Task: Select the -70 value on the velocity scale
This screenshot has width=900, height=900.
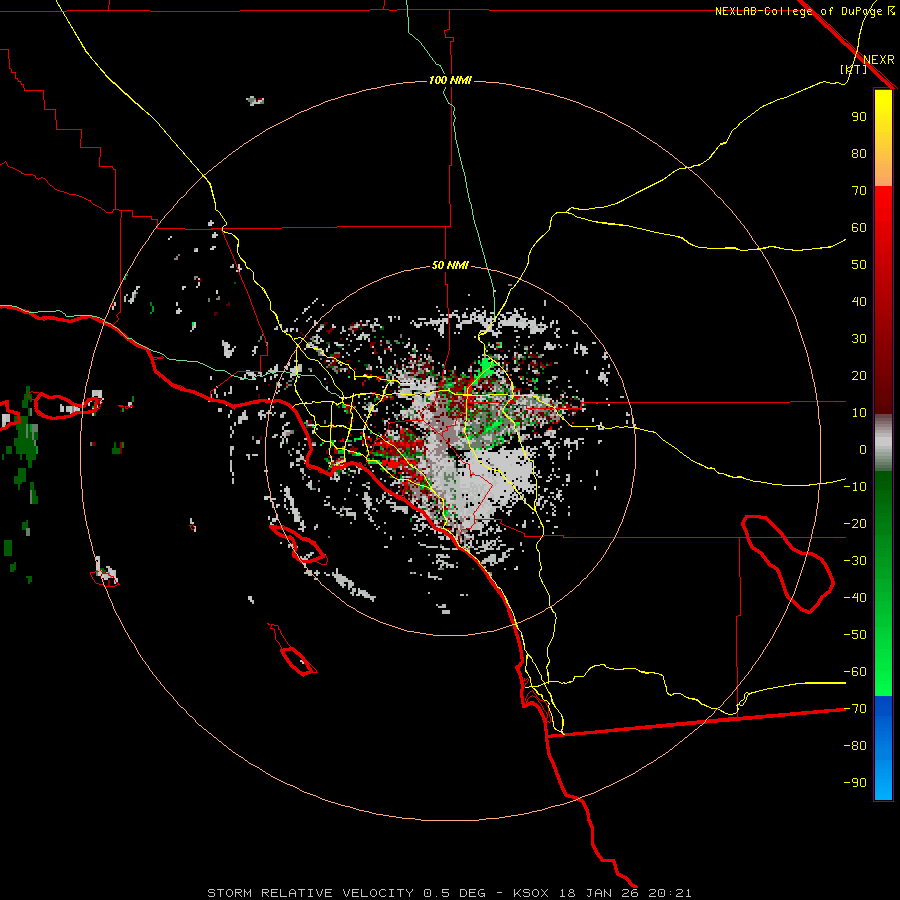Action: (855, 709)
